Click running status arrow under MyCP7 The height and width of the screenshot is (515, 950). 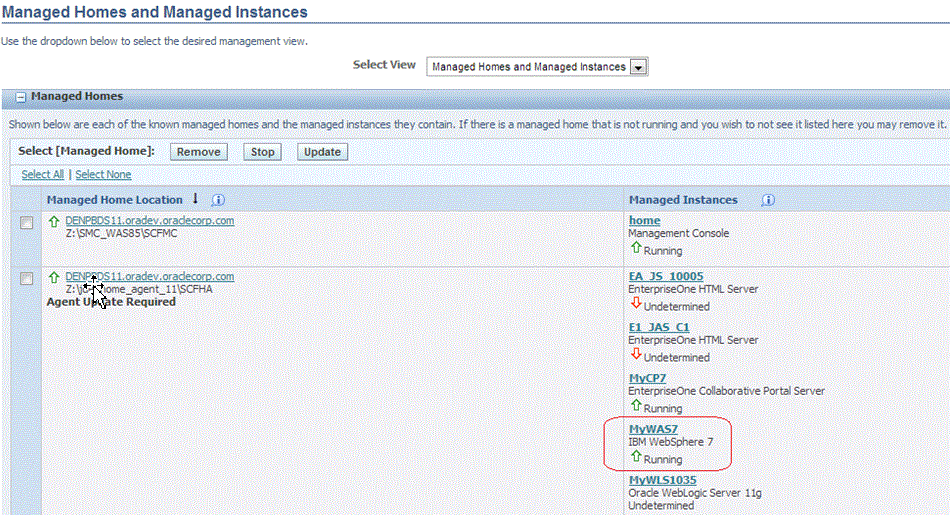click(636, 405)
